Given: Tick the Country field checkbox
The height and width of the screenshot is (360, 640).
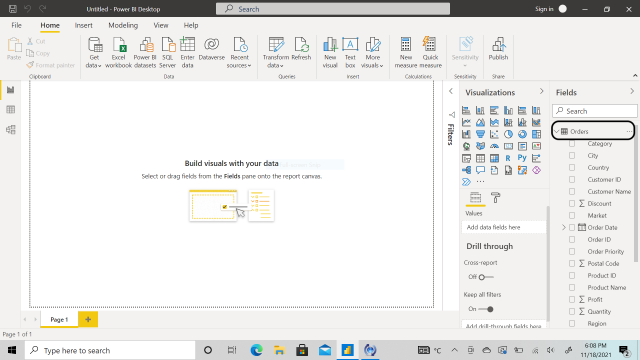Looking at the screenshot, I should (572, 167).
